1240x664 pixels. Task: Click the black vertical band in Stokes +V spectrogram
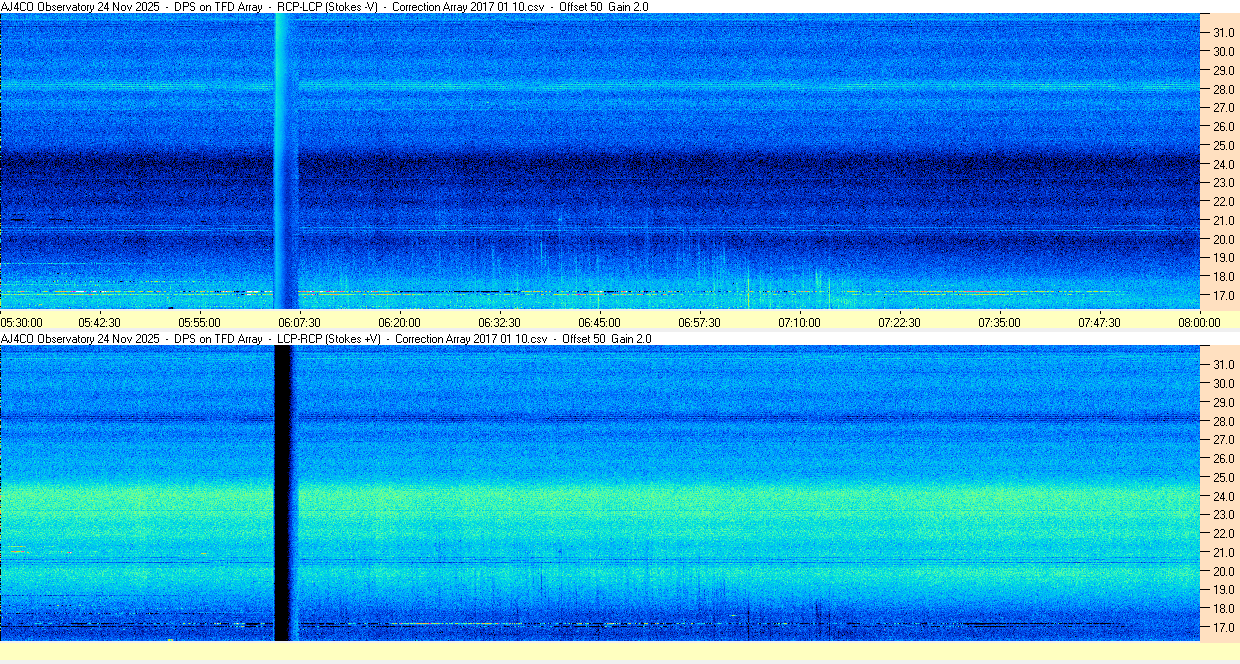pyautogui.click(x=282, y=493)
